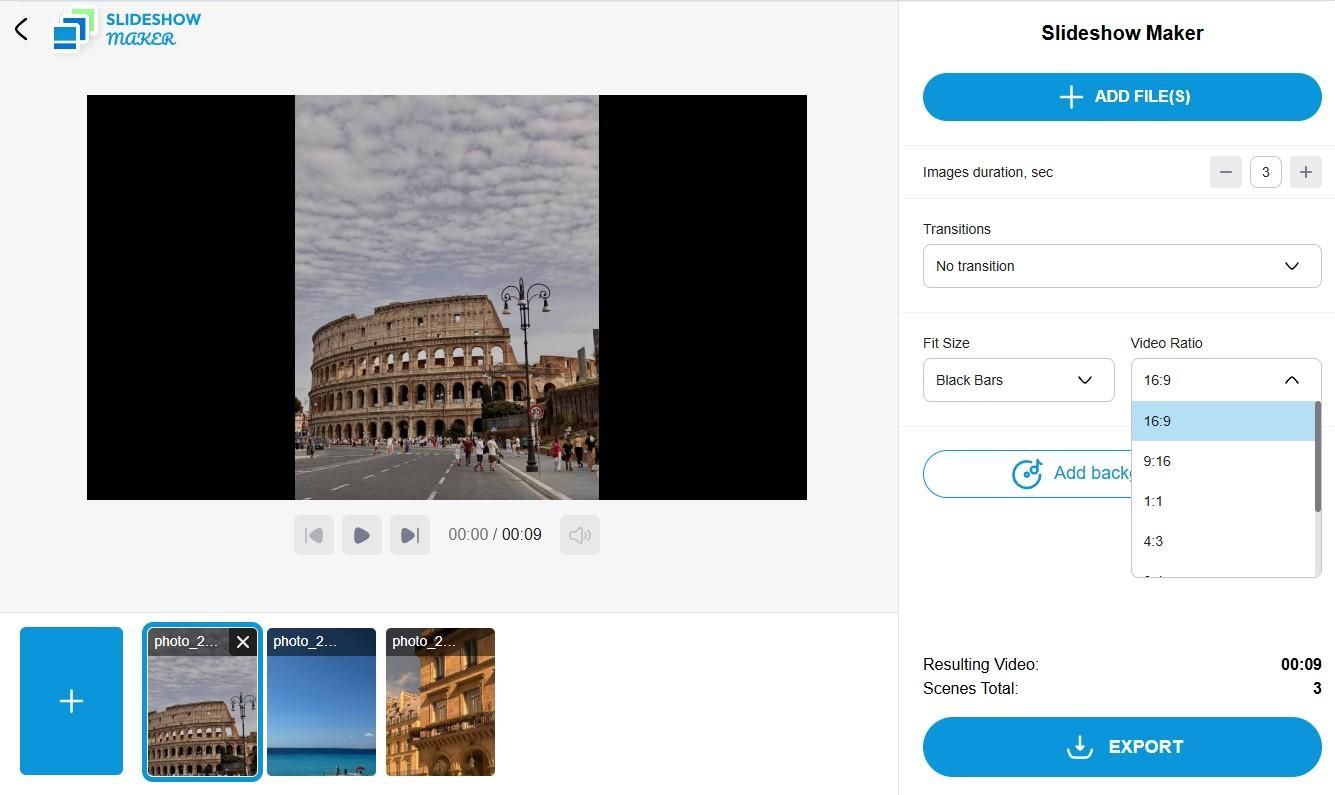Image resolution: width=1335 pixels, height=795 pixels.
Task: Click the EXPORT button
Action: 1122,747
